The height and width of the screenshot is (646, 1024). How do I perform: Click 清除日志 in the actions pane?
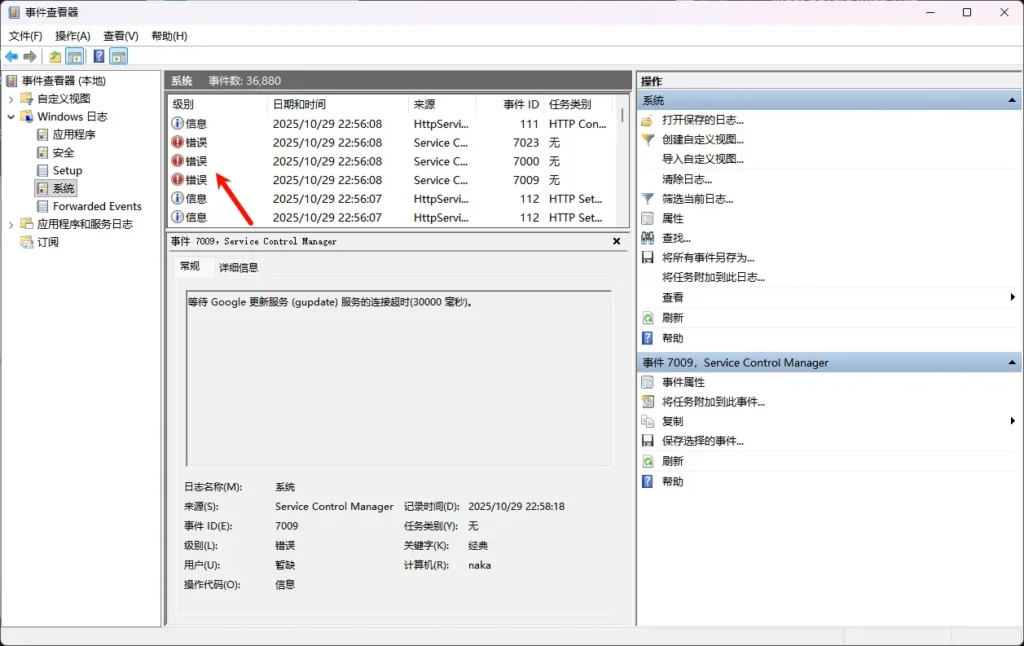coord(684,180)
